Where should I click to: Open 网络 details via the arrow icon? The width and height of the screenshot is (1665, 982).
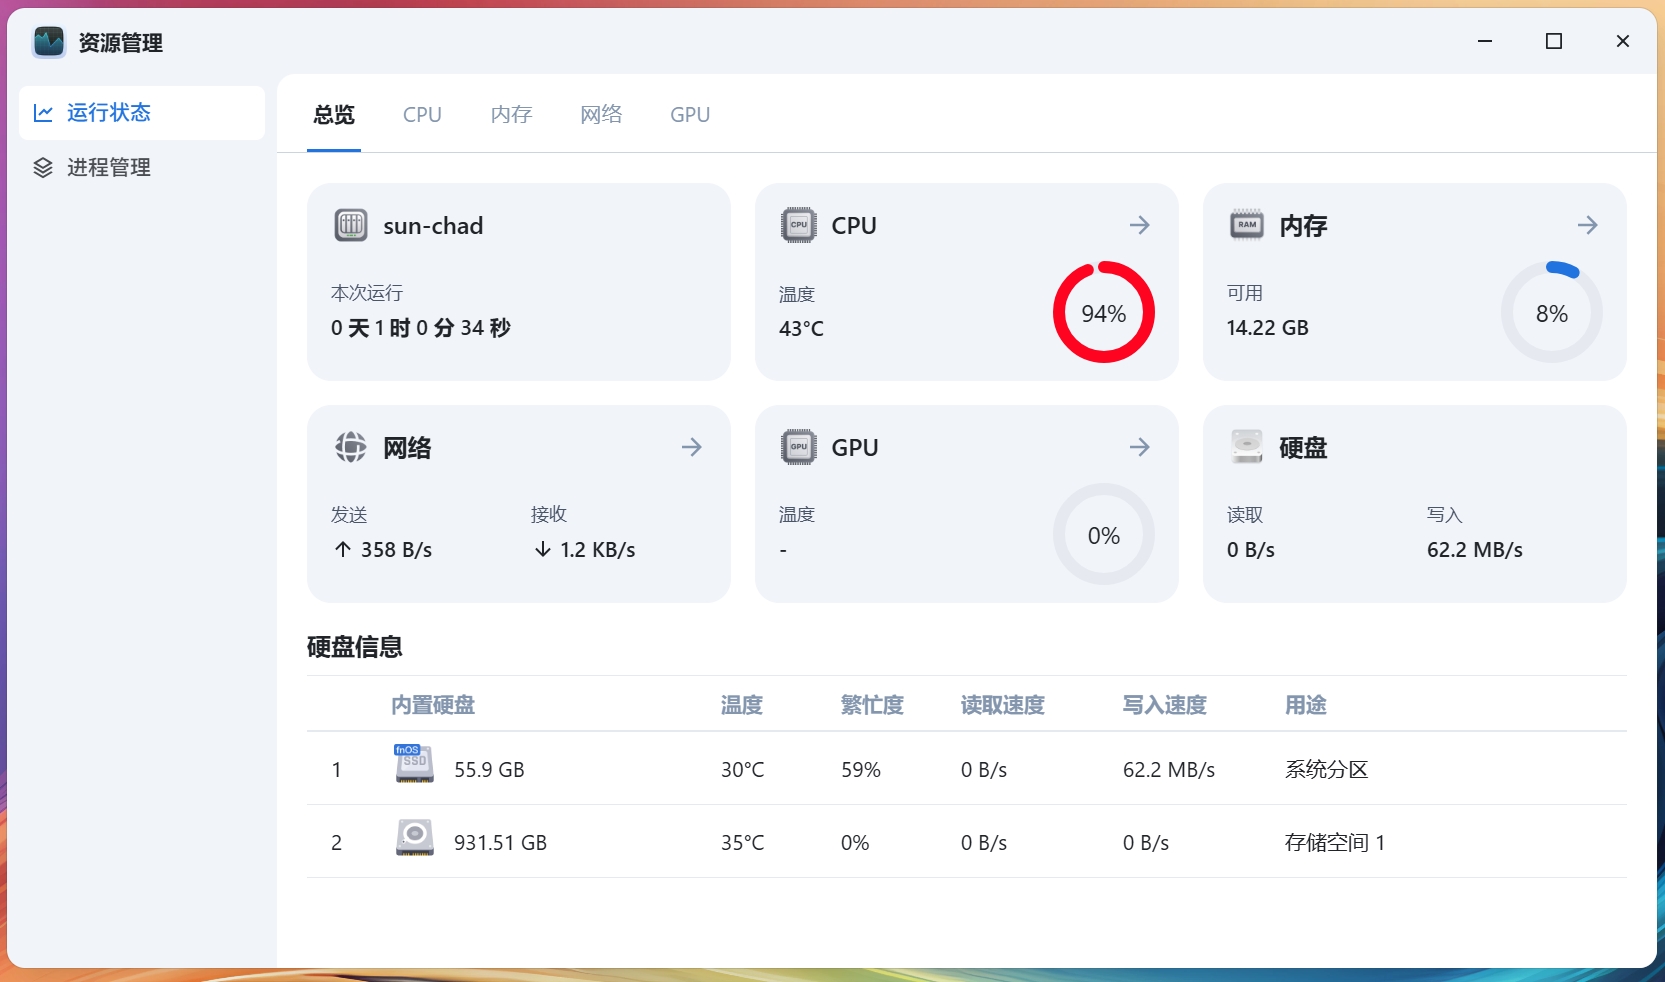coord(692,447)
